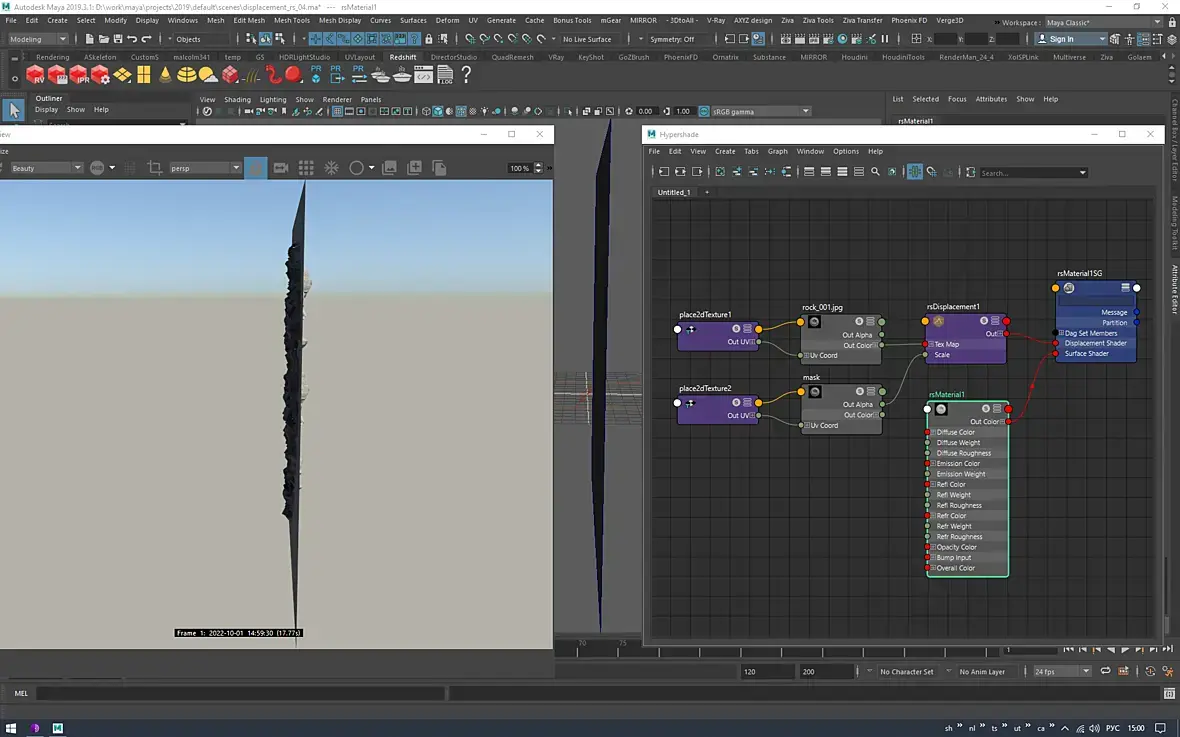Screen dimensions: 1180x737
Task: Select the arrow Select tool in toolbox
Action: pyautogui.click(x=14, y=111)
